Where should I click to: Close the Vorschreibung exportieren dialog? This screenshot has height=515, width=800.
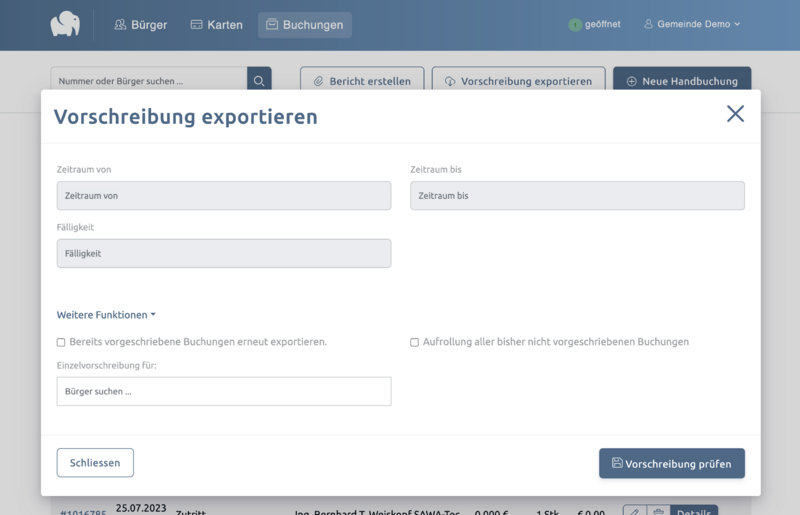click(x=735, y=113)
